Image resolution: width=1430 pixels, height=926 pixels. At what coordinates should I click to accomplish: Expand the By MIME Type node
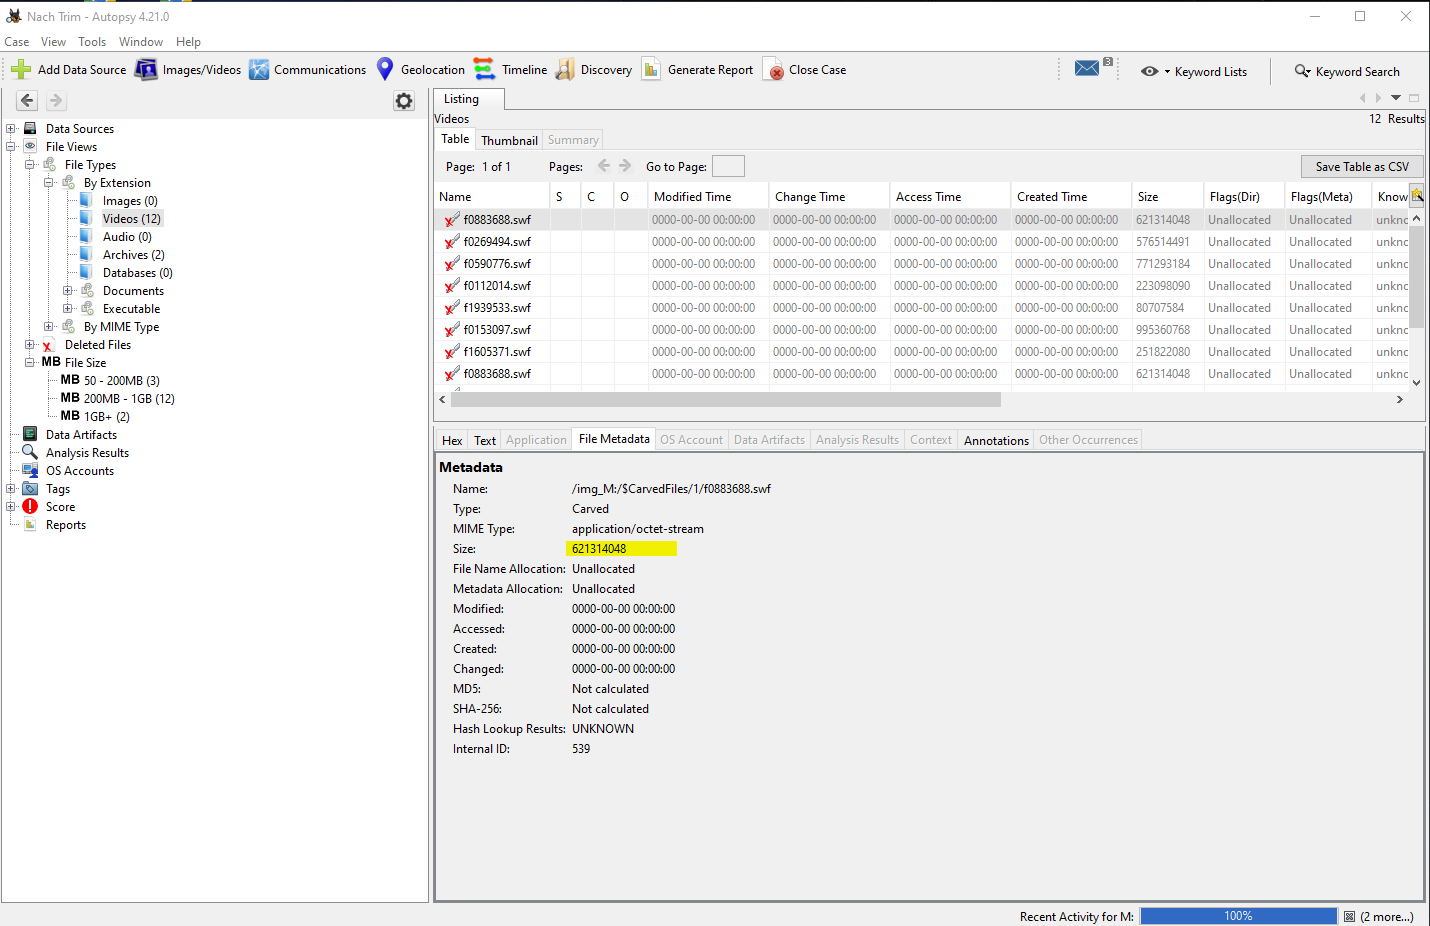pos(49,326)
